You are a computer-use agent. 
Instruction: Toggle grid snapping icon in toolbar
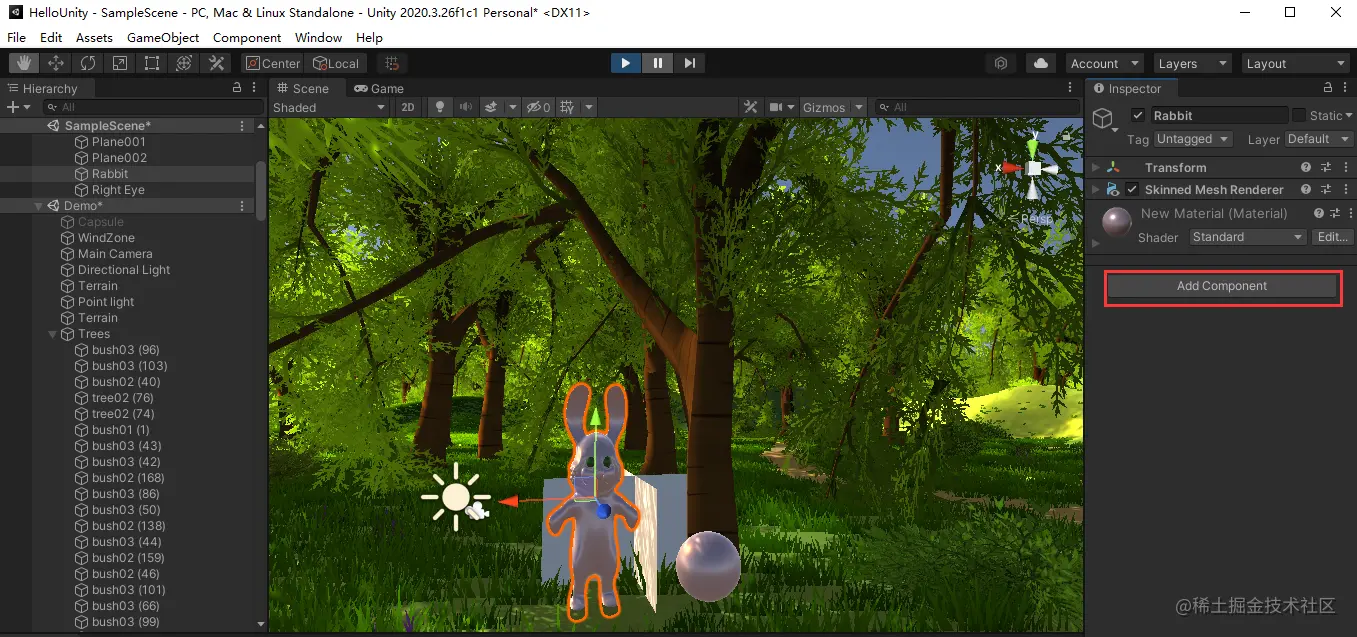point(393,63)
